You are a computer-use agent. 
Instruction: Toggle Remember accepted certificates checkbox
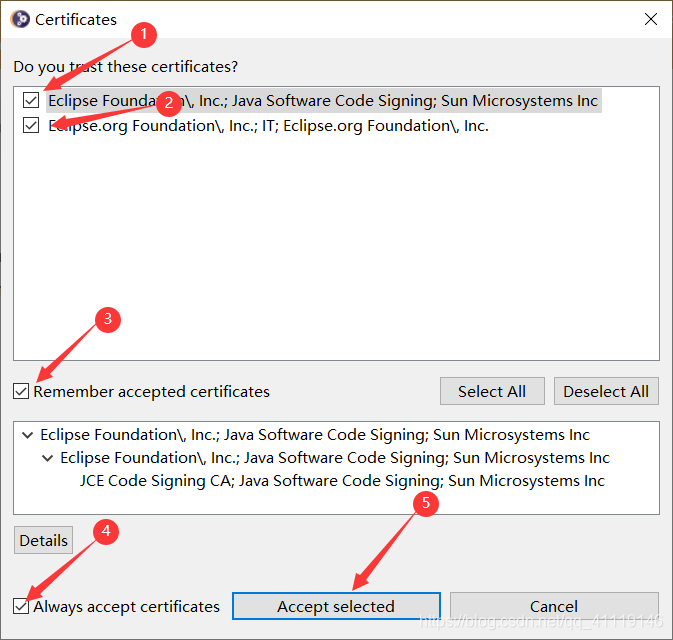[x=21, y=391]
